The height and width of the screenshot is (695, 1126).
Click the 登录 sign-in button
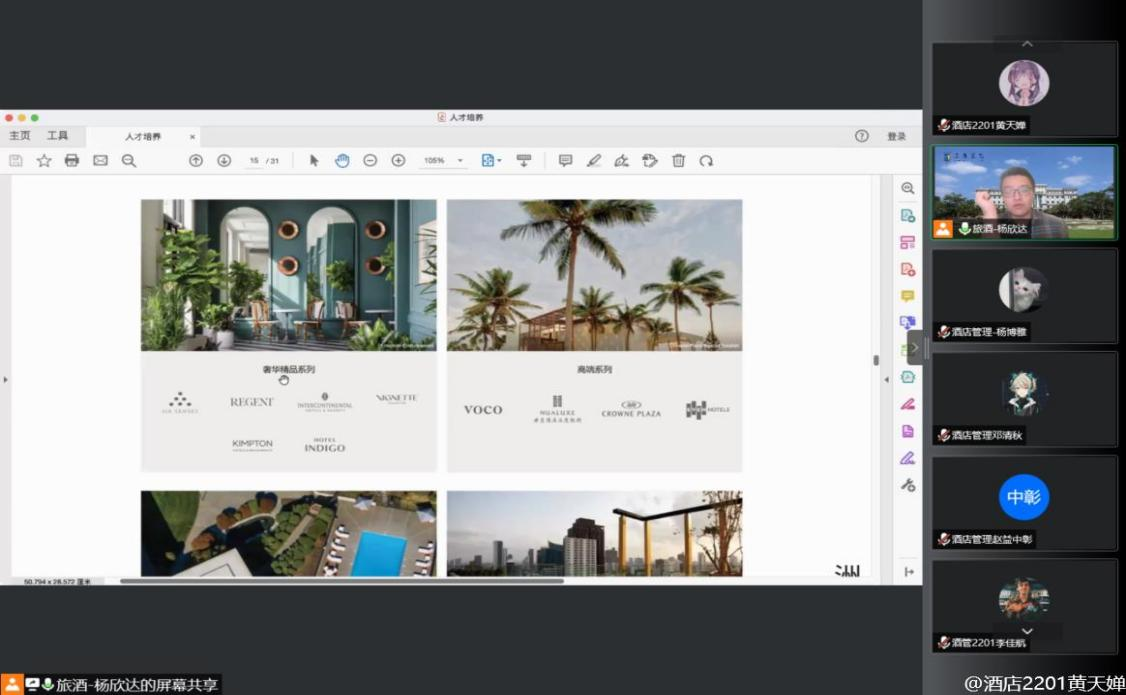click(x=896, y=137)
